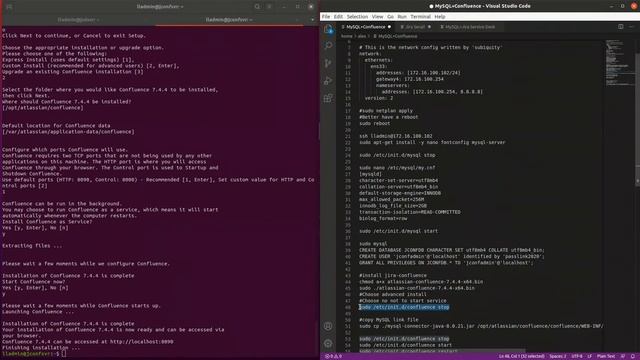Image resolution: width=640 pixels, height=360 pixels.
Task: Open the Go menu
Action: pyautogui.click(x=391, y=17)
